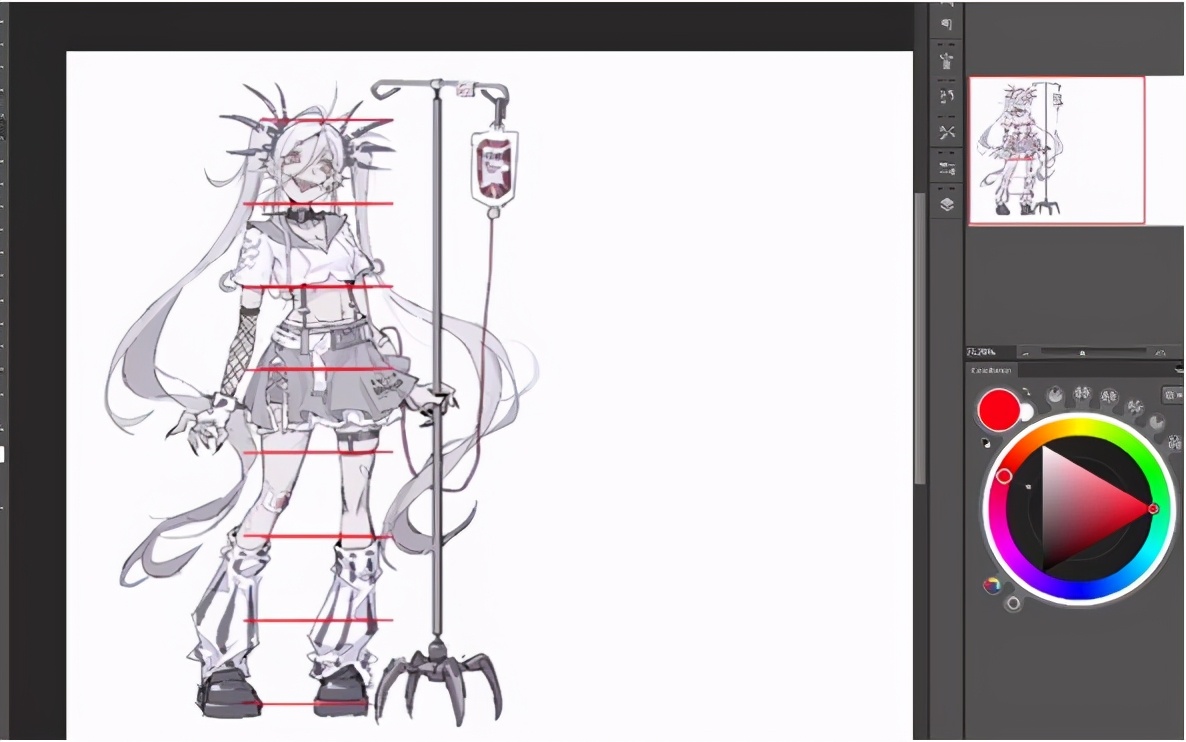Click the first palette icon above color wheel
Image resolution: width=1186 pixels, height=742 pixels.
coord(1055,396)
